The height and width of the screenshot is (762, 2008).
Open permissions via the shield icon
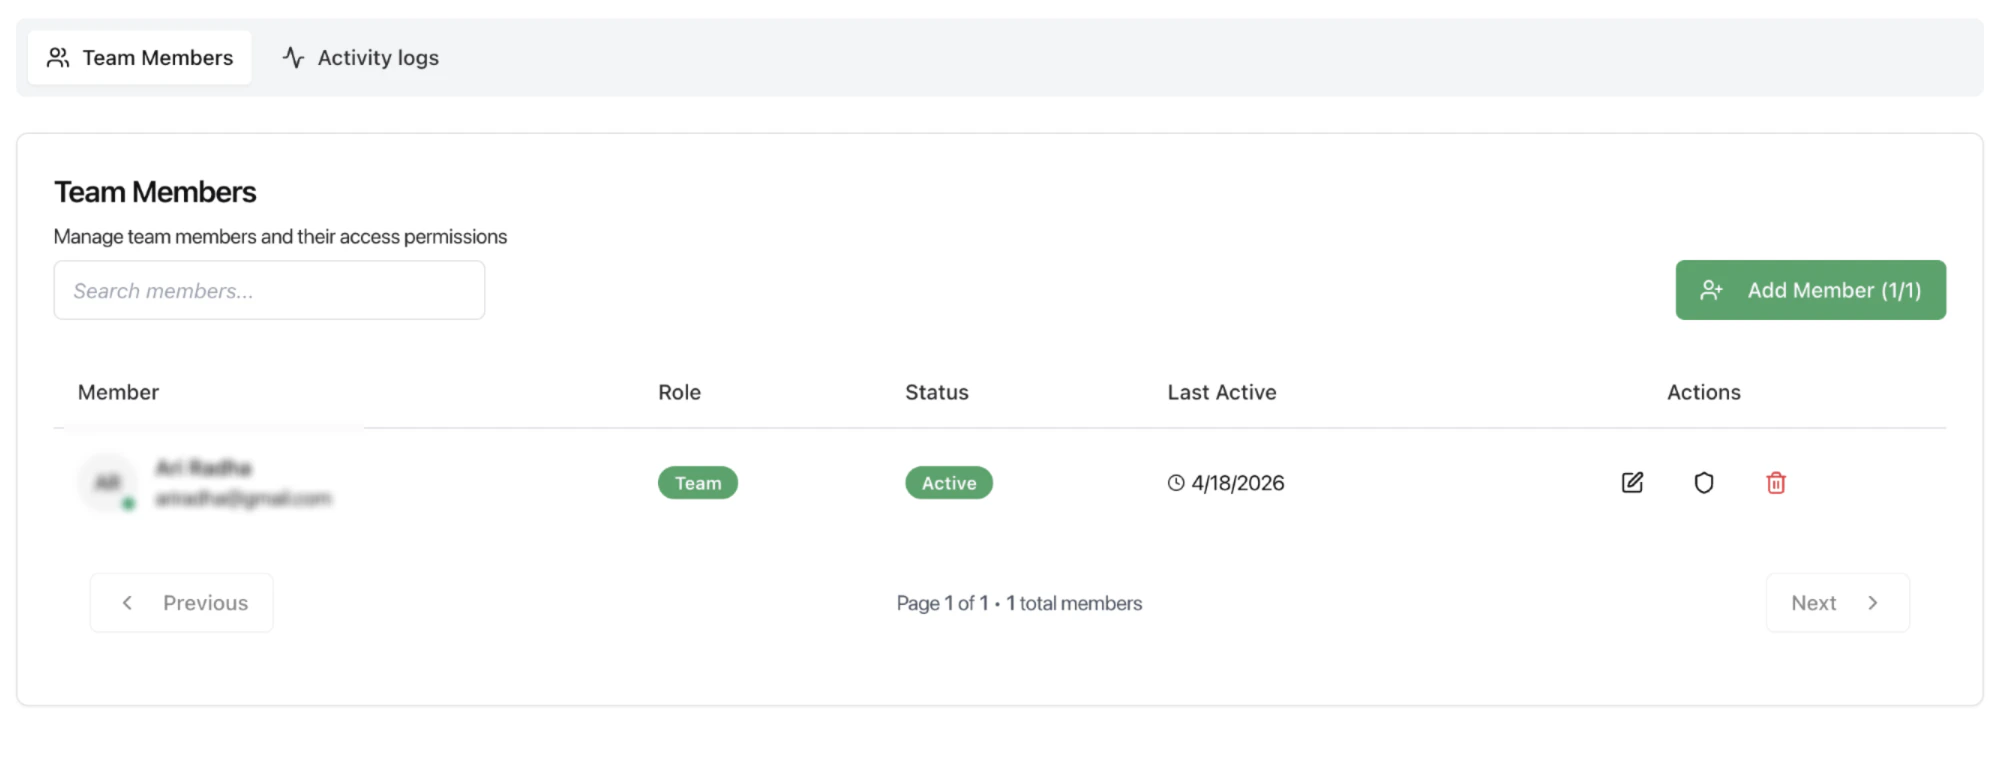click(x=1704, y=483)
